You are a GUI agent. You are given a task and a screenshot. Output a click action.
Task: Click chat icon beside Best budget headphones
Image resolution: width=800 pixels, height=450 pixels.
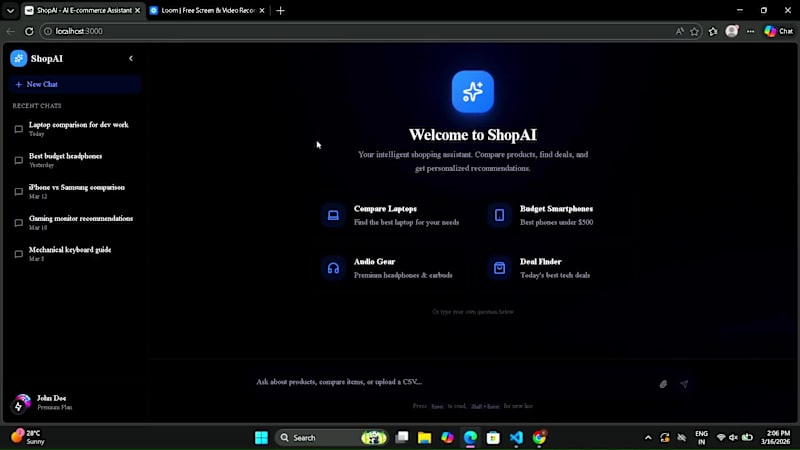(19, 160)
